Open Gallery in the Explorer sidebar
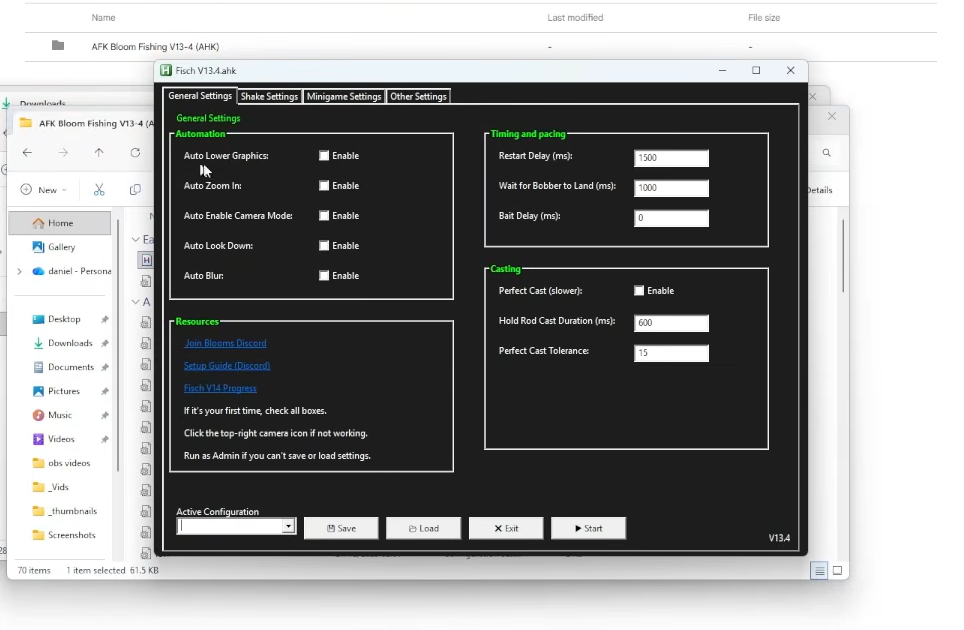This screenshot has height=630, width=964. 61,247
